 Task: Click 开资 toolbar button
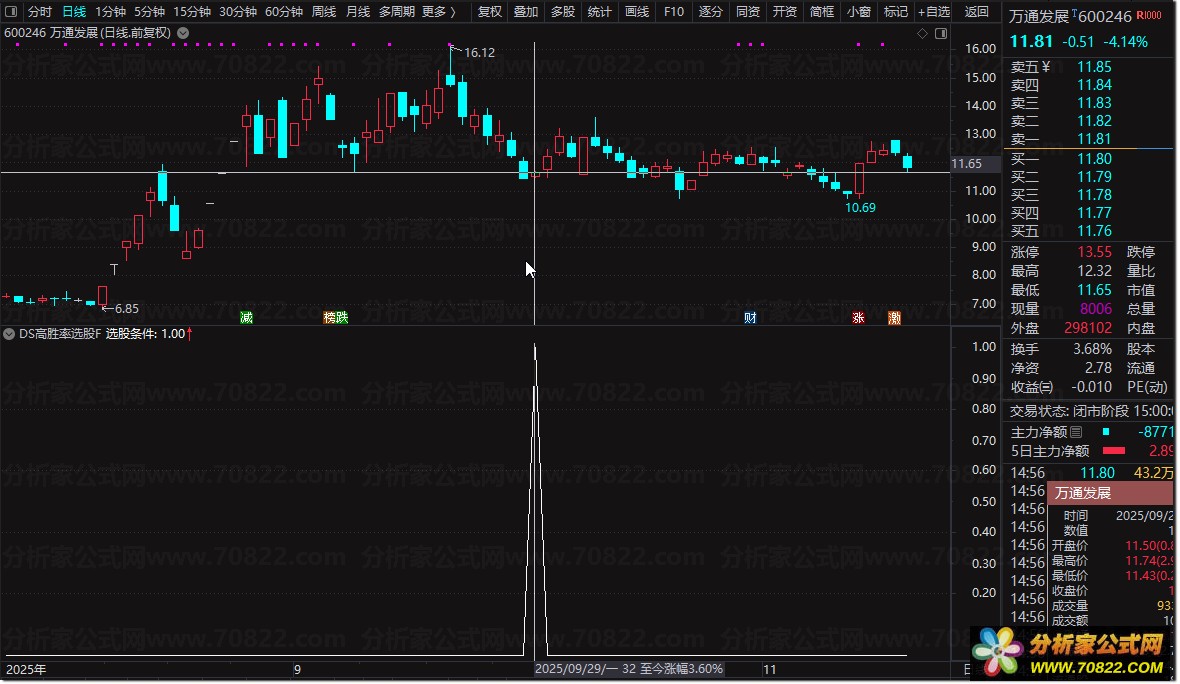(785, 11)
